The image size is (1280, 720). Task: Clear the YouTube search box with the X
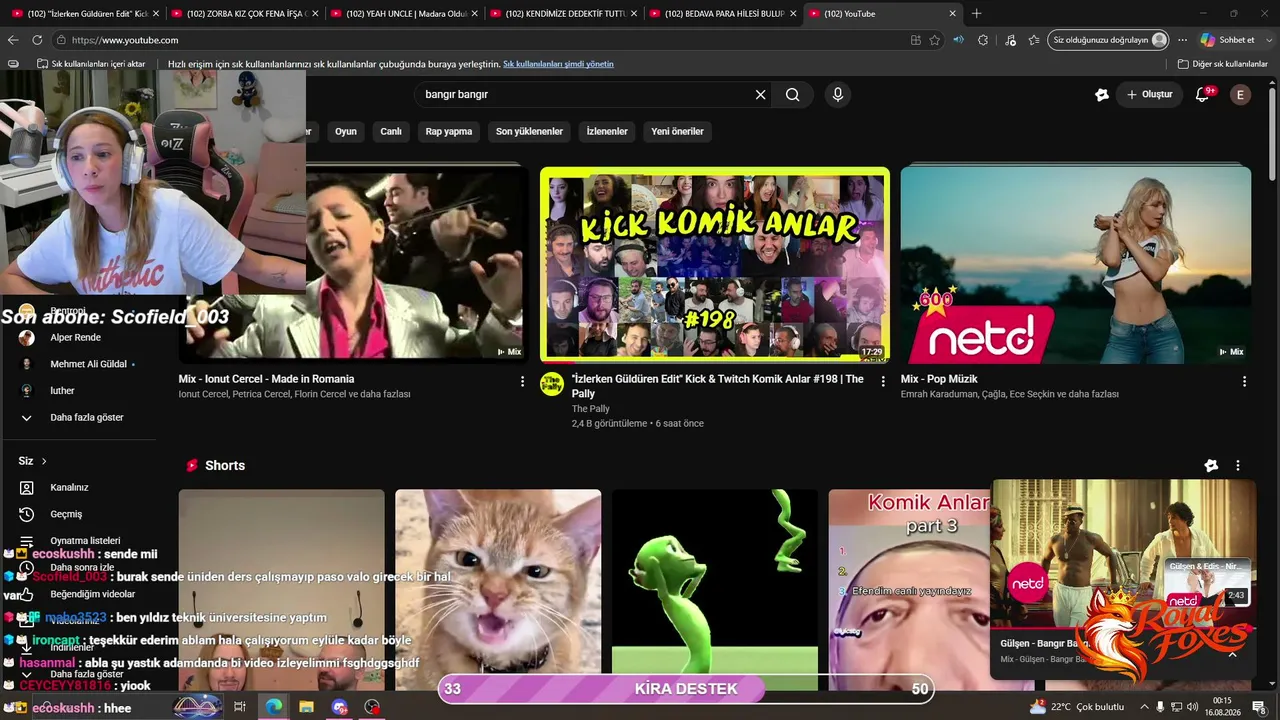click(x=760, y=95)
